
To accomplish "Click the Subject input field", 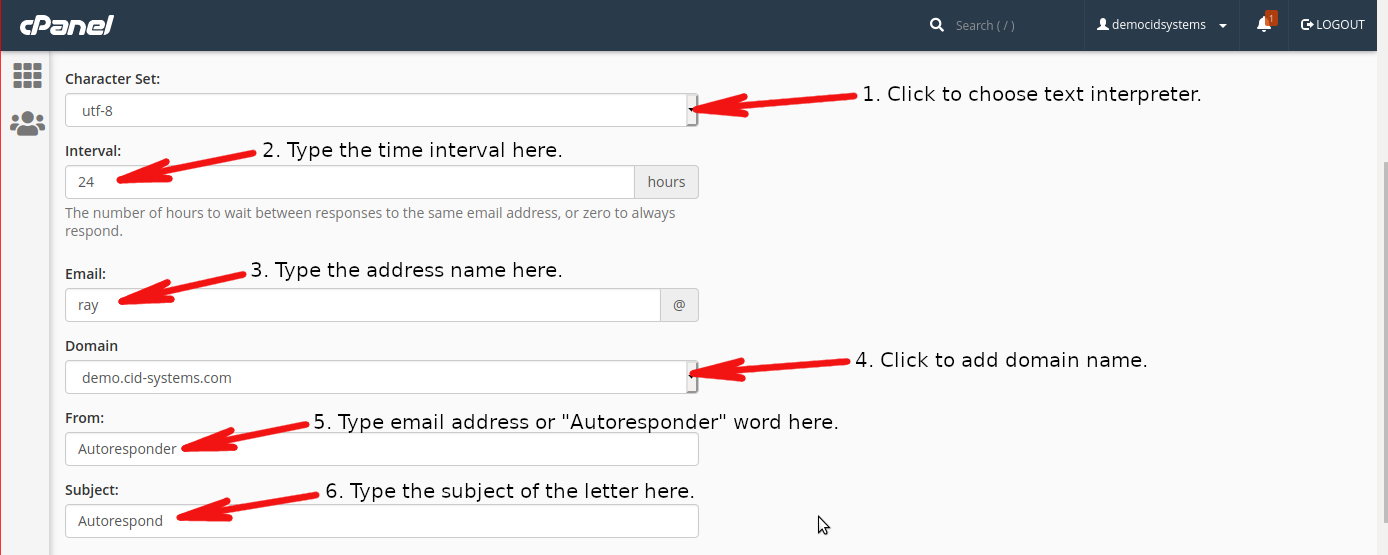I will tap(382, 521).
